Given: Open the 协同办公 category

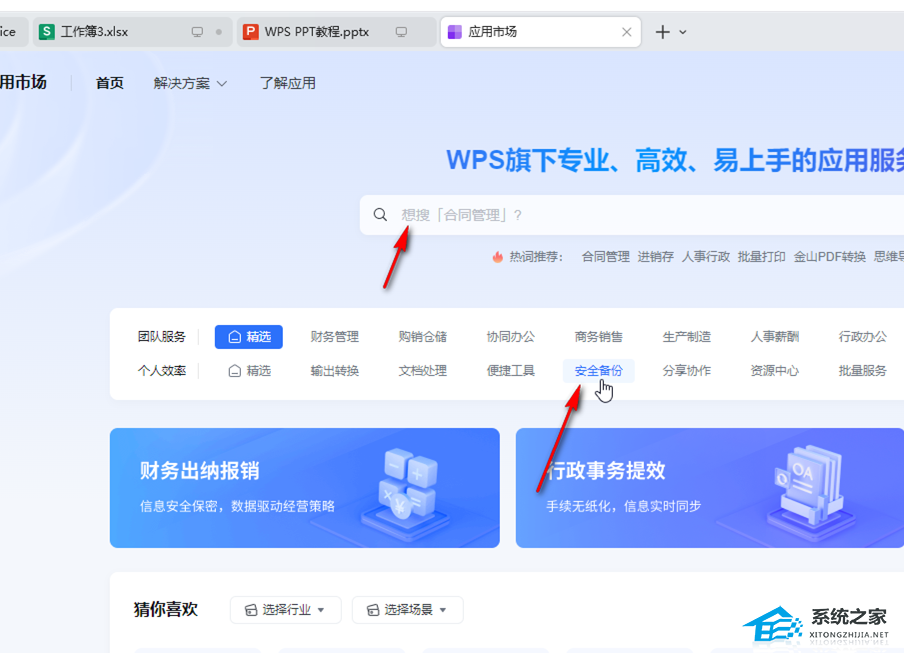Looking at the screenshot, I should 510,337.
